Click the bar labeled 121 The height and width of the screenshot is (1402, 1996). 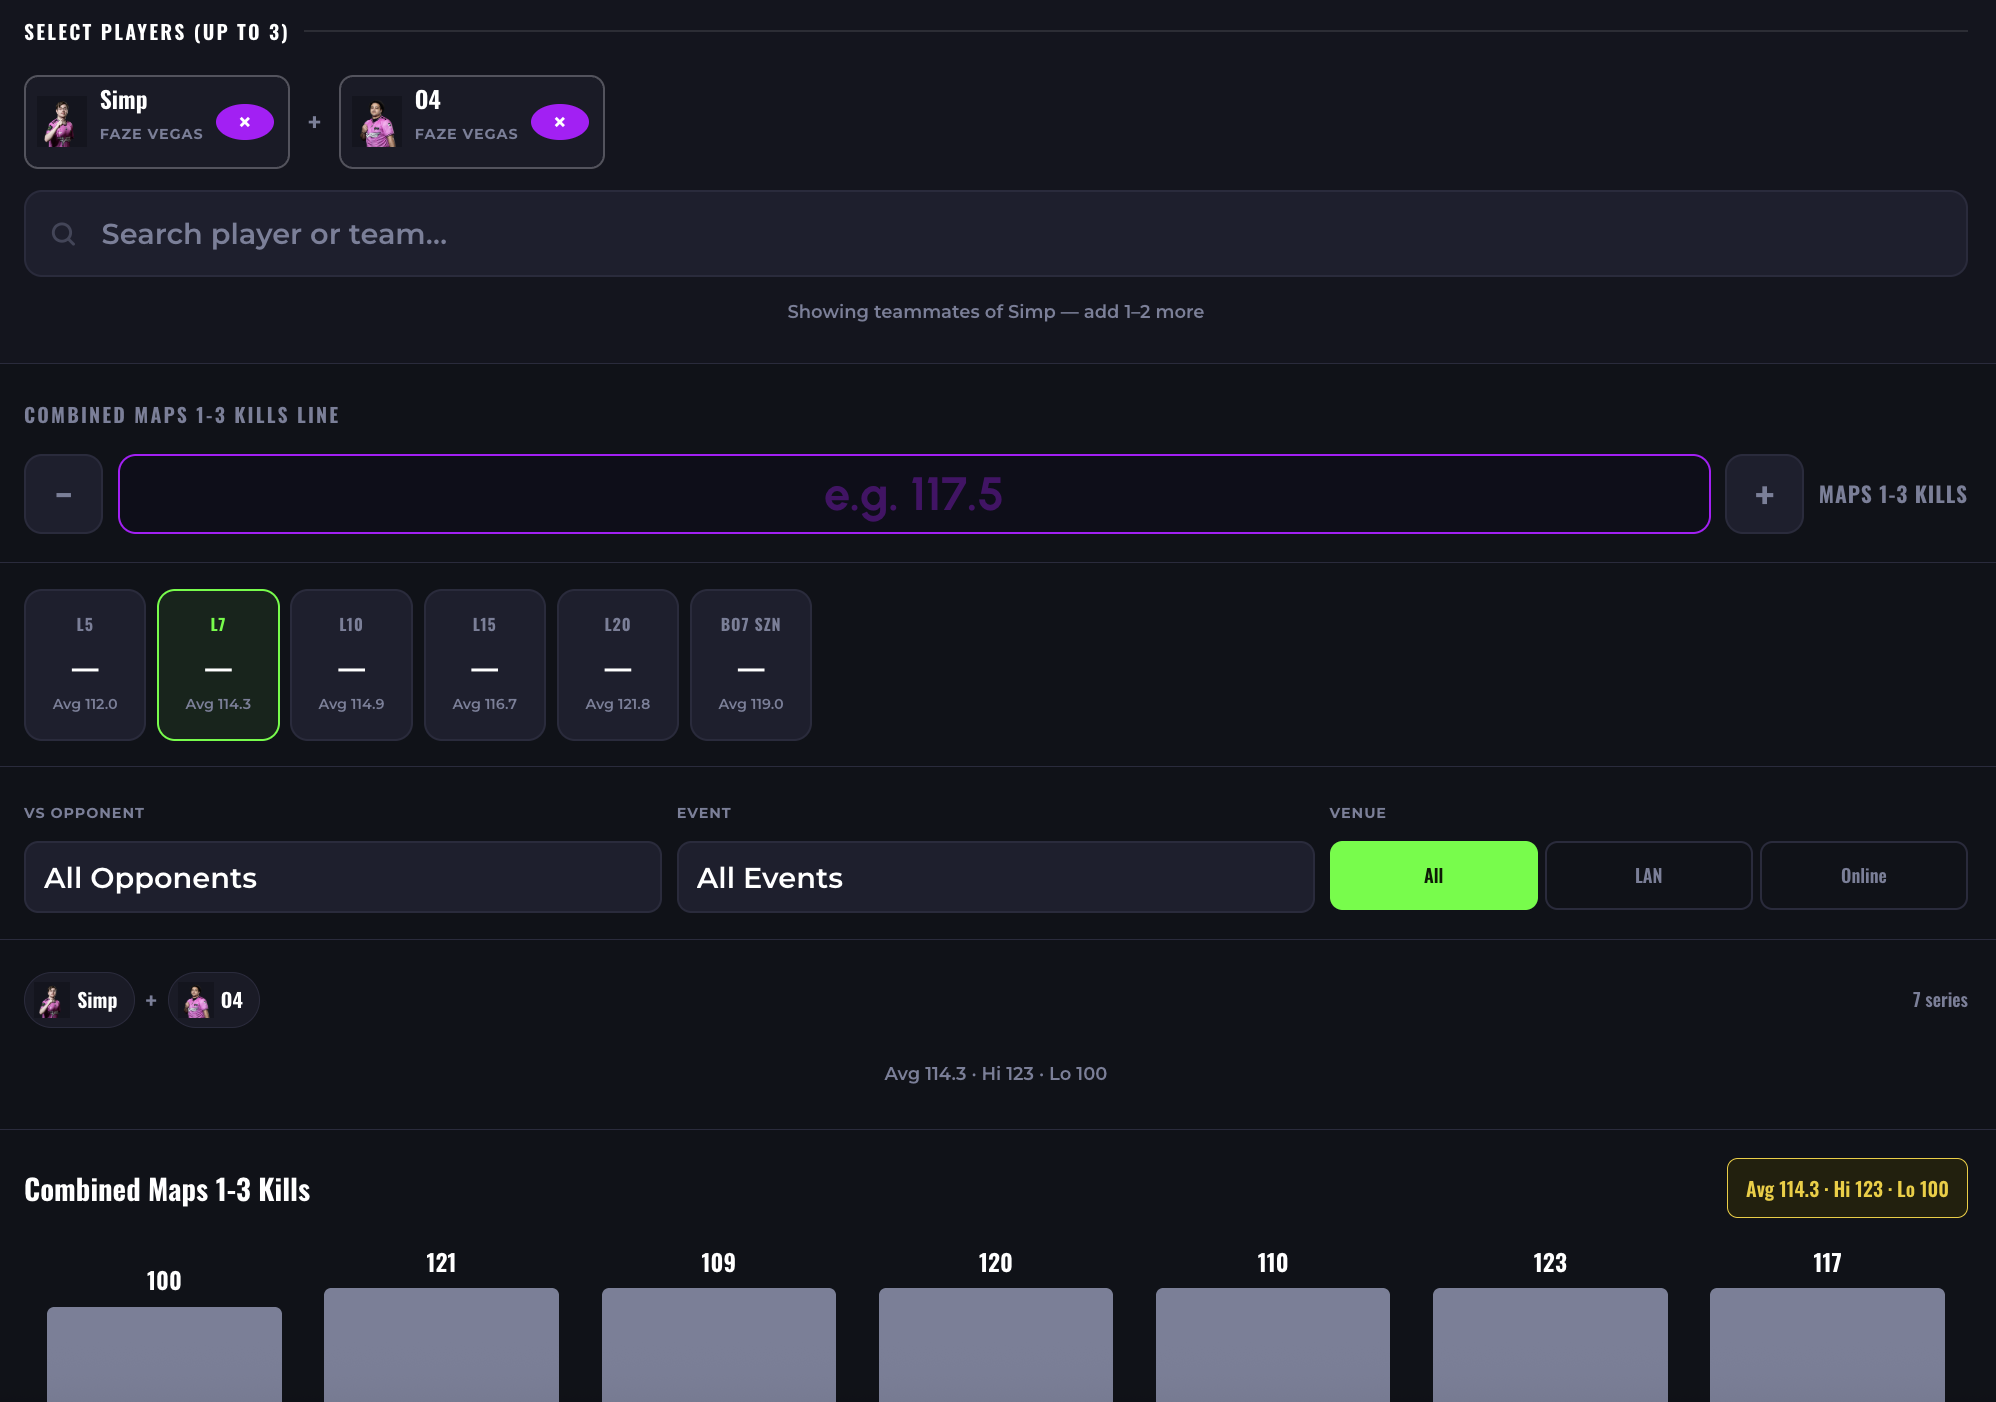click(441, 1345)
